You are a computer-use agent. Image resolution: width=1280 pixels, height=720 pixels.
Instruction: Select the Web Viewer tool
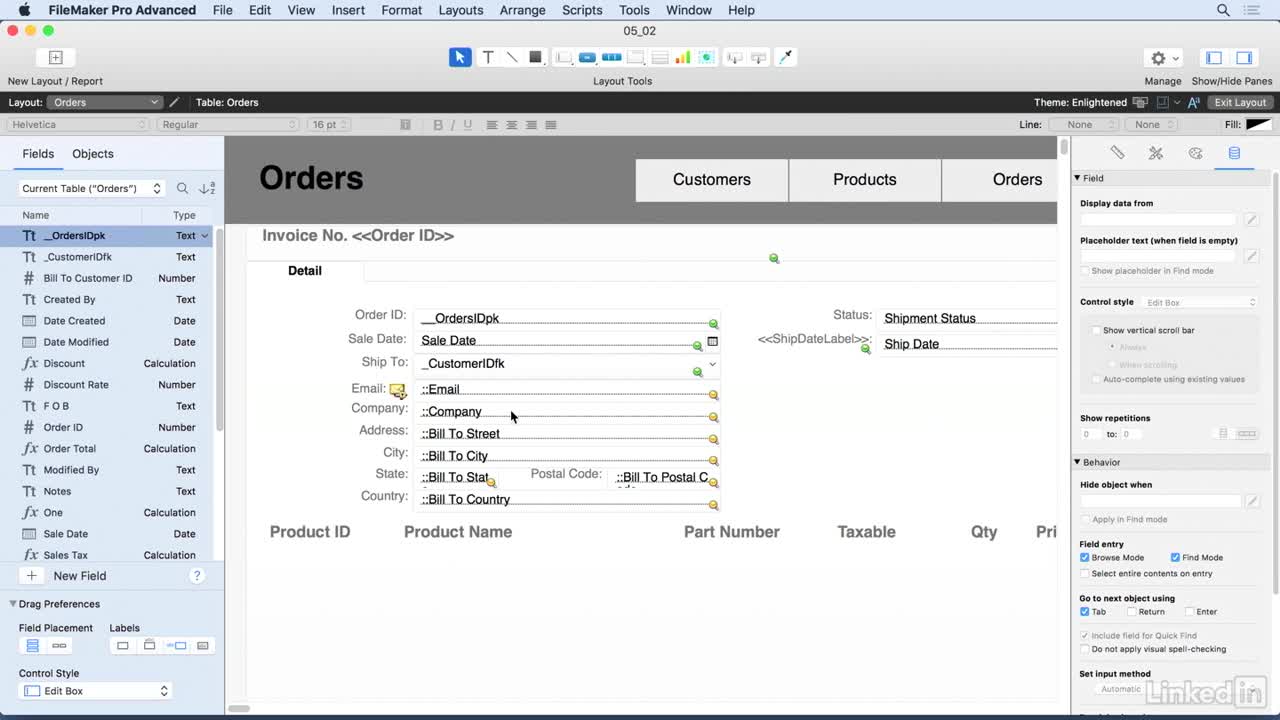[707, 57]
